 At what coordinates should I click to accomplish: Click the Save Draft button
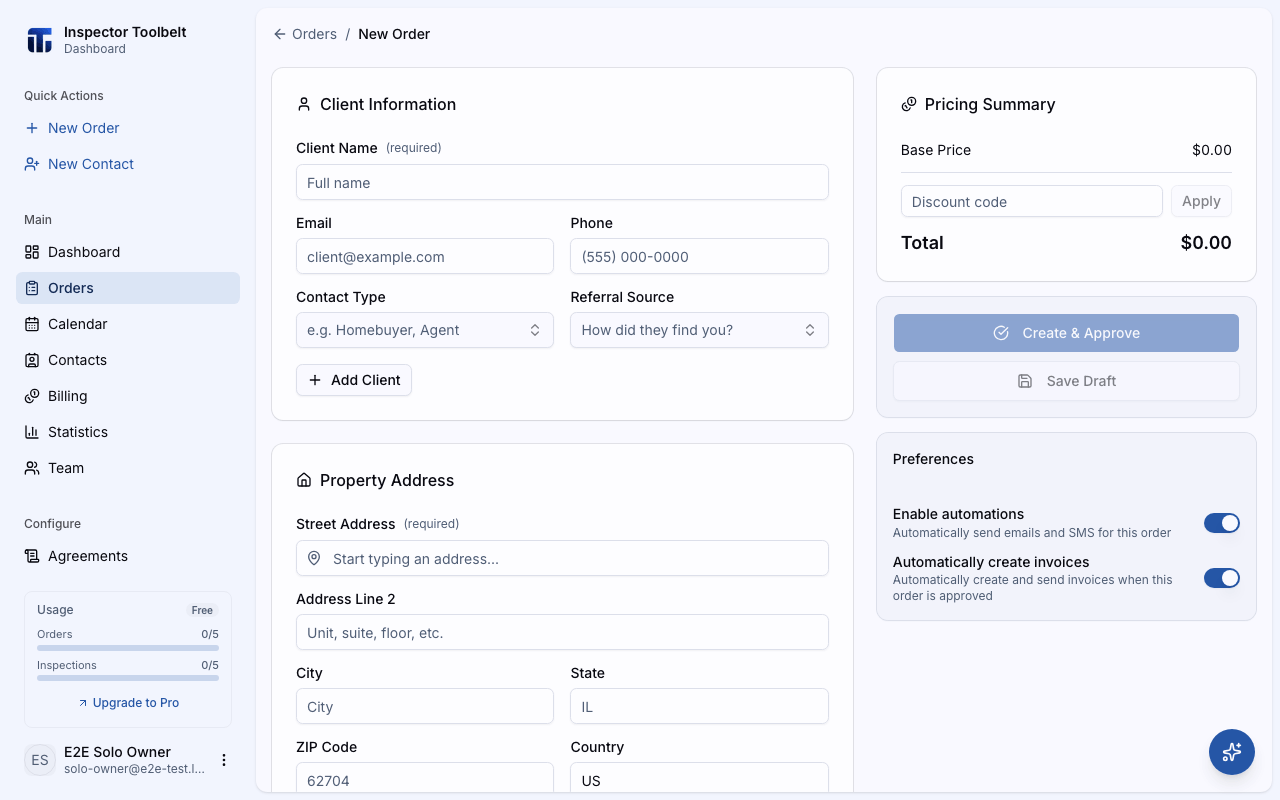pyautogui.click(x=1066, y=381)
